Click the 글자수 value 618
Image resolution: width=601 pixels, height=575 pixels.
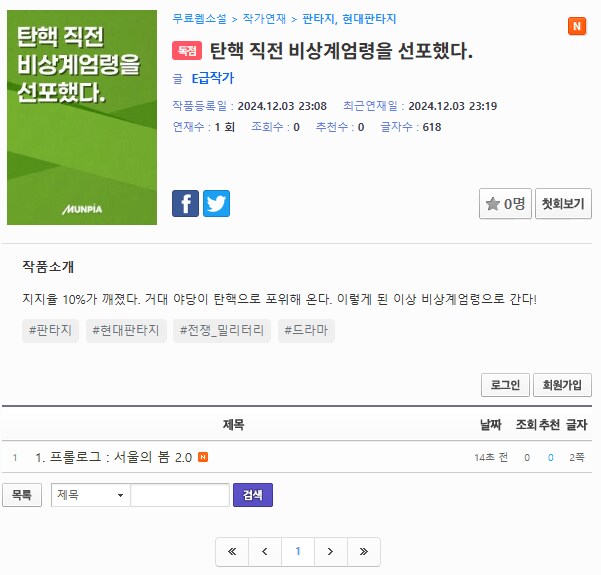tap(432, 127)
